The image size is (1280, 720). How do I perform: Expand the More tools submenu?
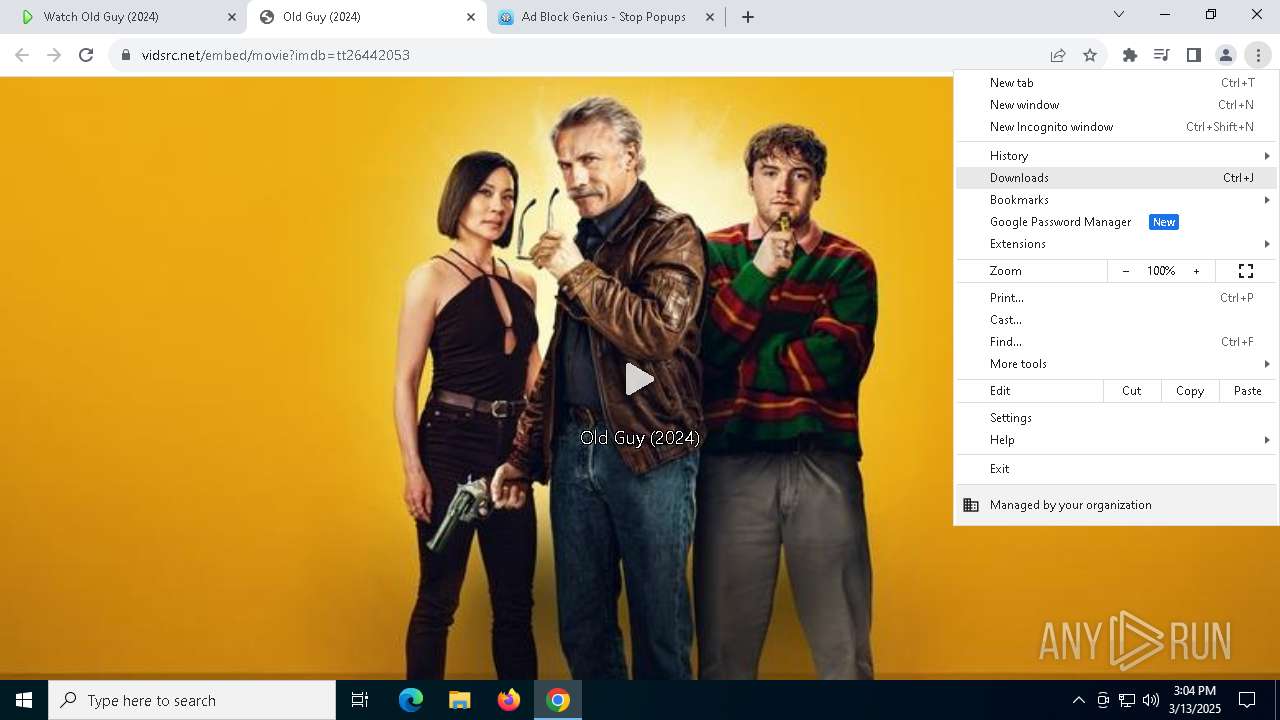(1116, 364)
